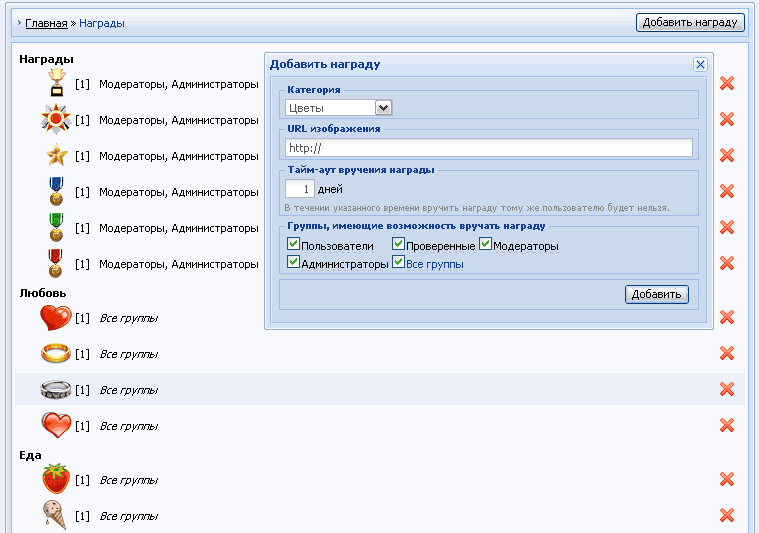Select the red star order award icon
Viewport: 759px width, 533px height.
[x=56, y=120]
